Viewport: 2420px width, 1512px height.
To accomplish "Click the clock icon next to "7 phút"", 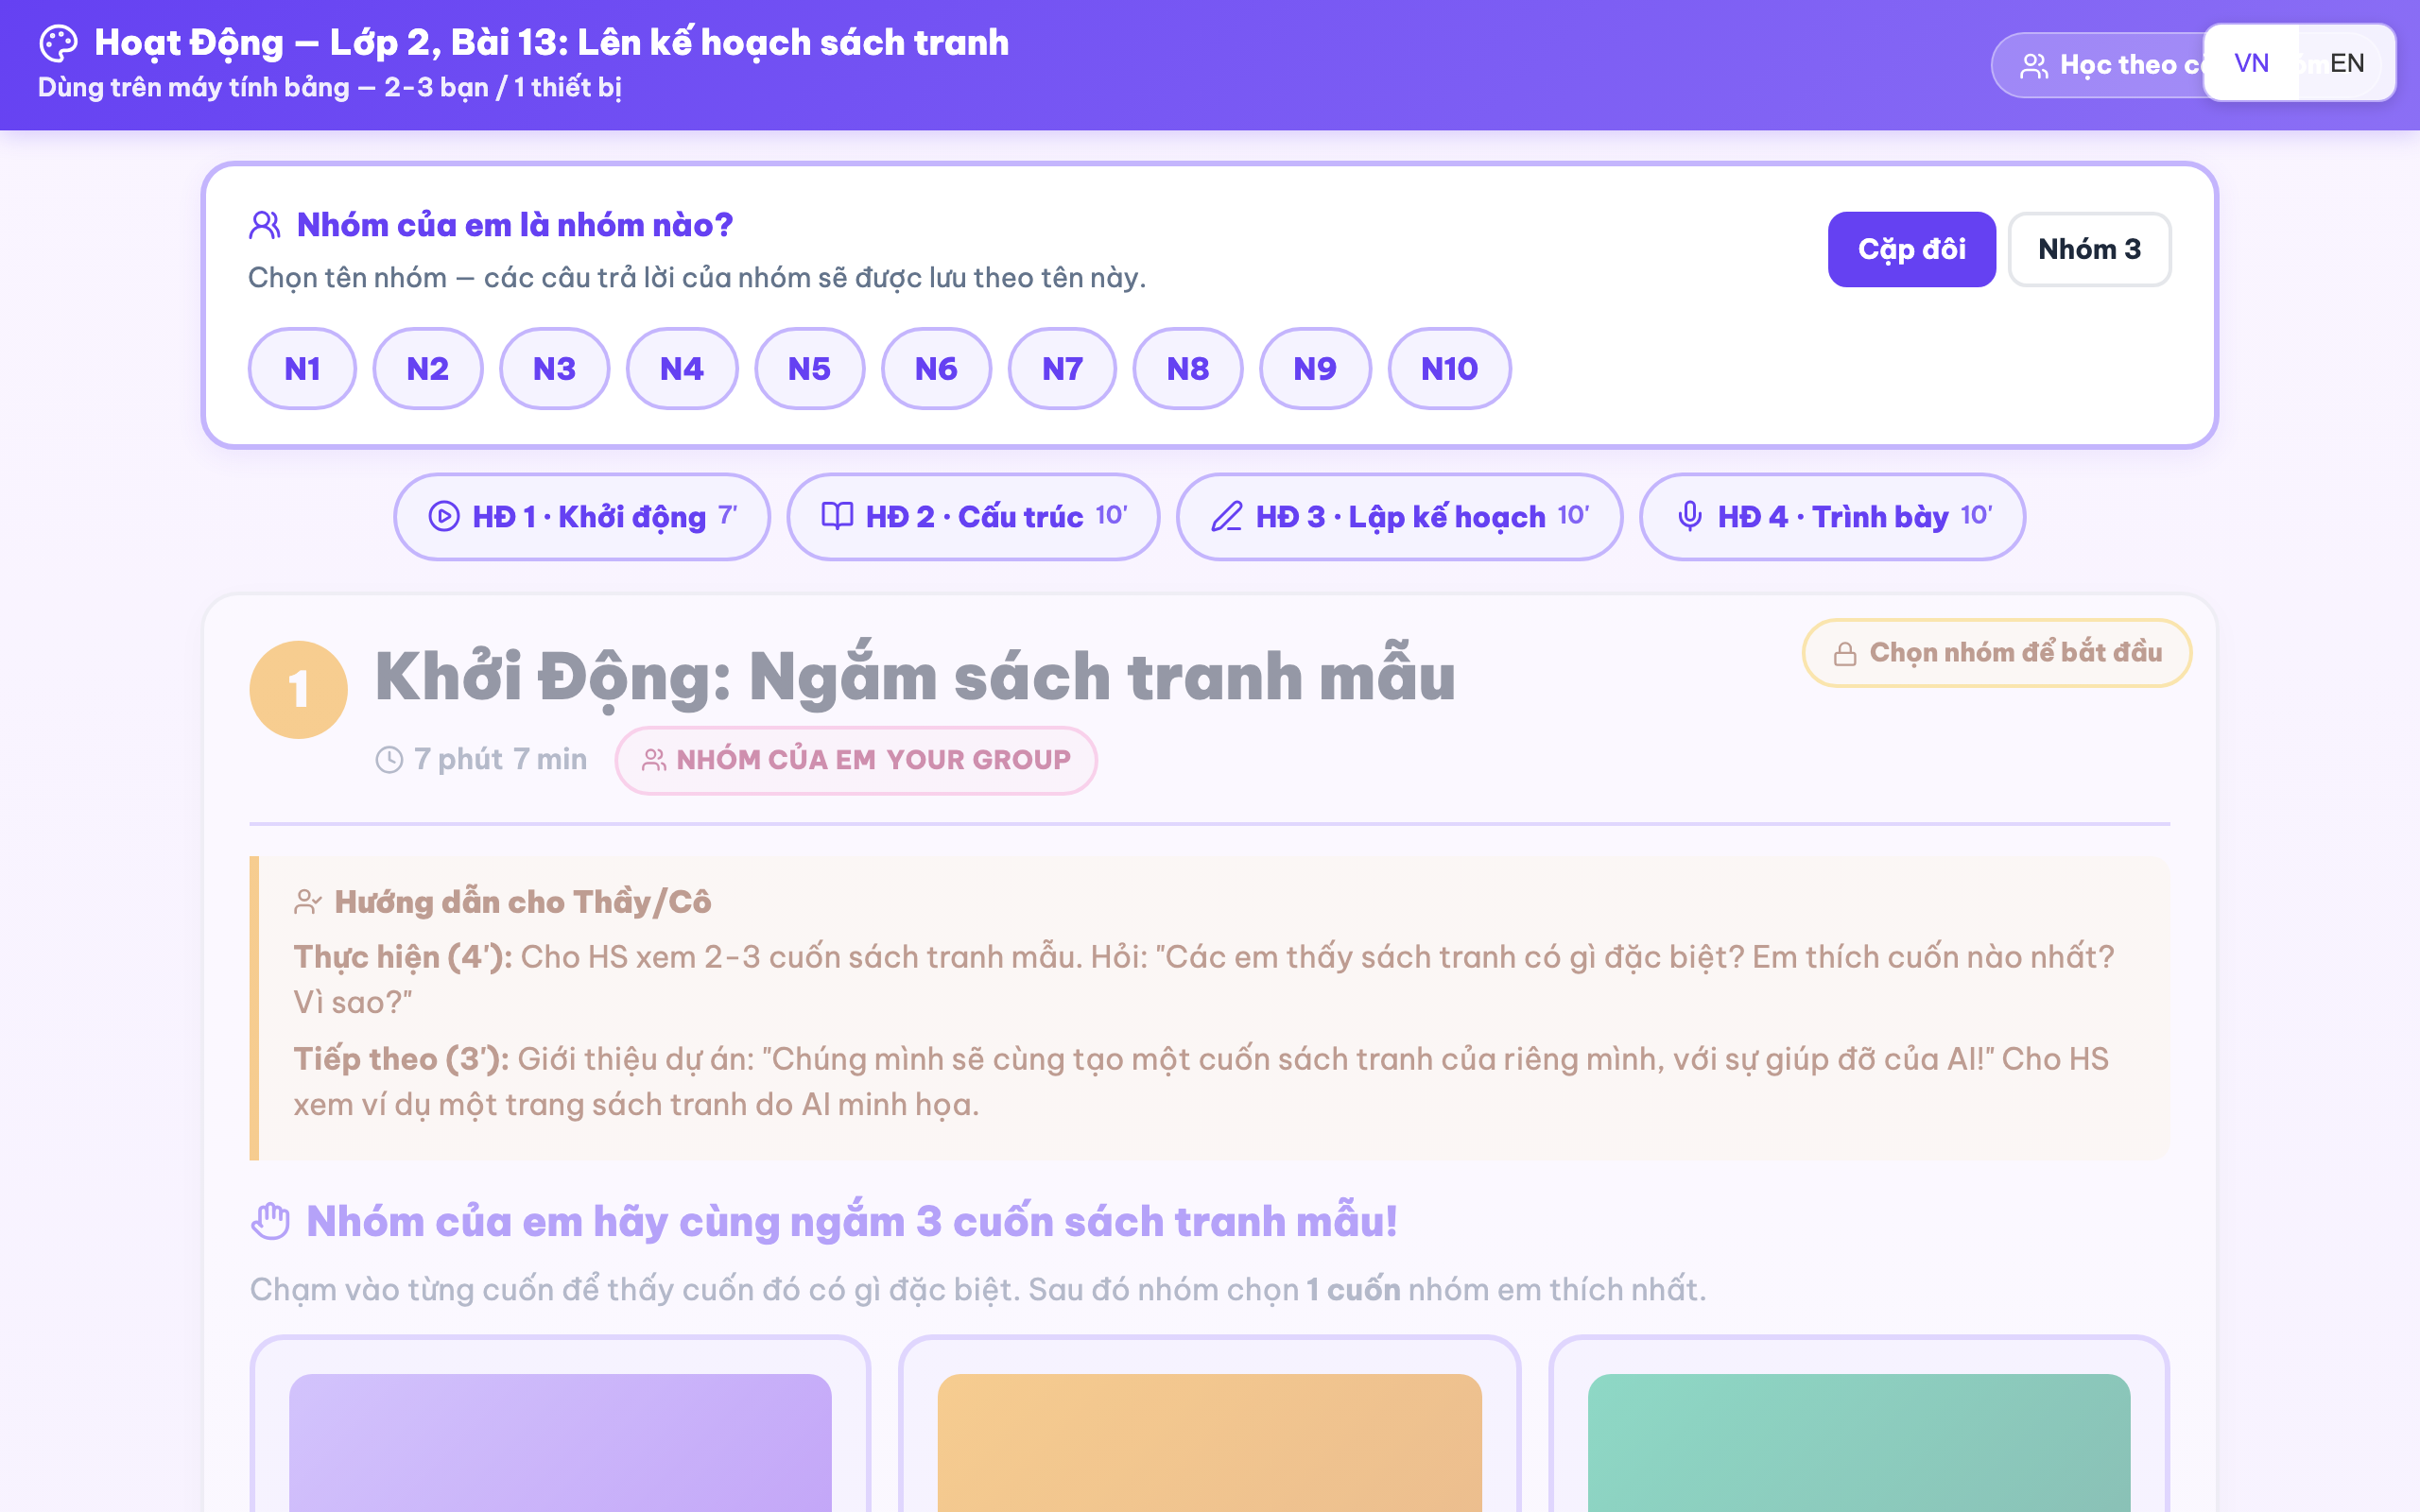I will pyautogui.click(x=389, y=760).
